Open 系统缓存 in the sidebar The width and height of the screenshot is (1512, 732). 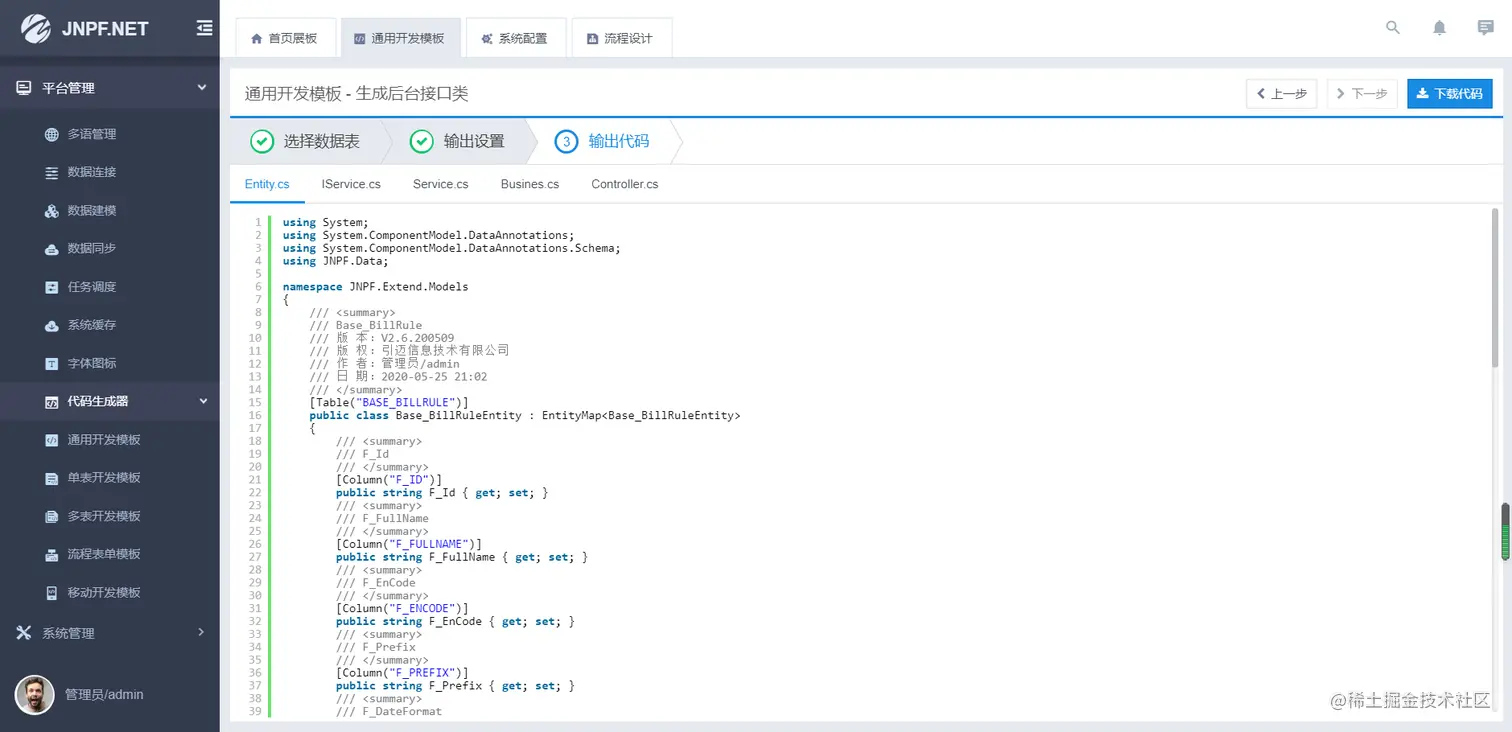[x=110, y=326]
